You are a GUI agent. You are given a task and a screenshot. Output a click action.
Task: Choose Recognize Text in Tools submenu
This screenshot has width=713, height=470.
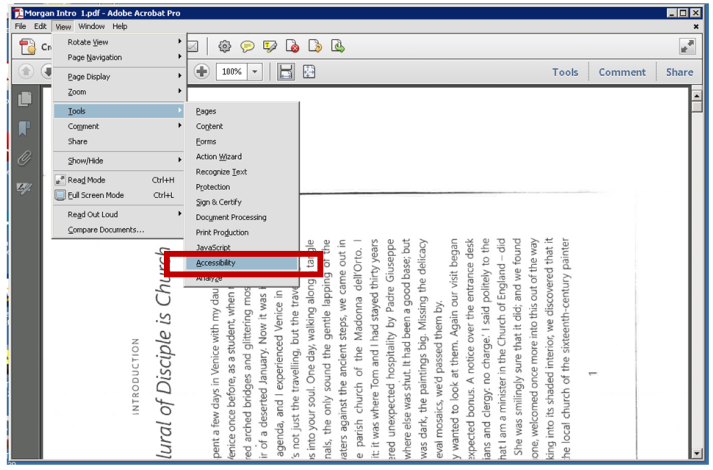click(x=222, y=172)
